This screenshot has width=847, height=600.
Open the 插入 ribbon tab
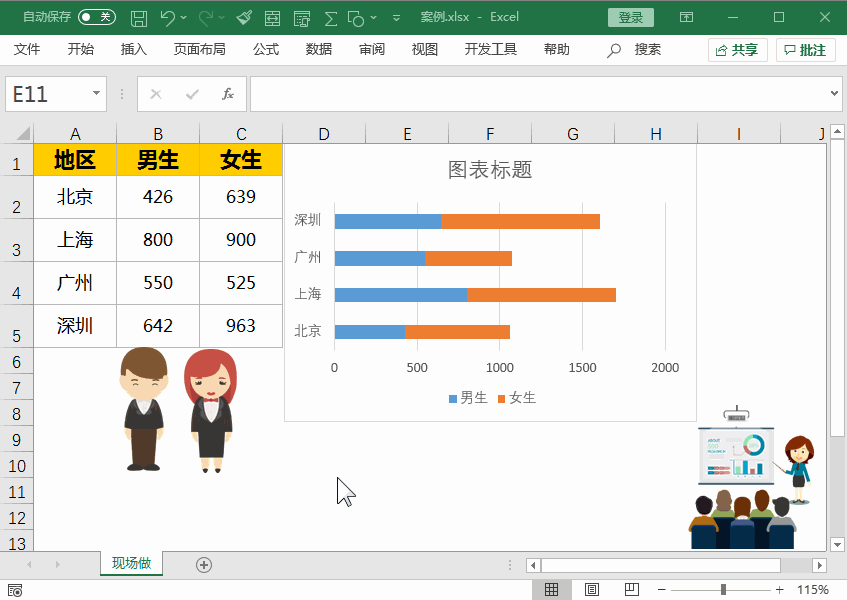(133, 50)
